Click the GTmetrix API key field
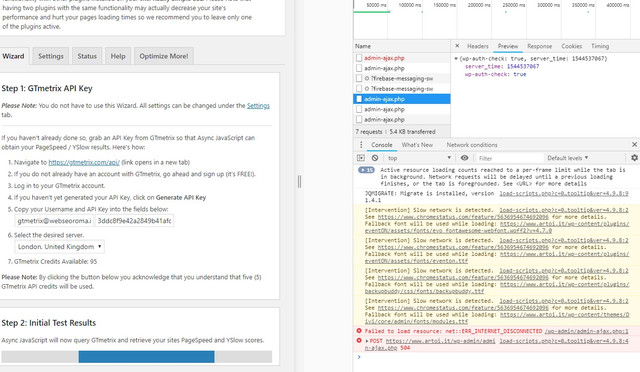 pos(134,221)
